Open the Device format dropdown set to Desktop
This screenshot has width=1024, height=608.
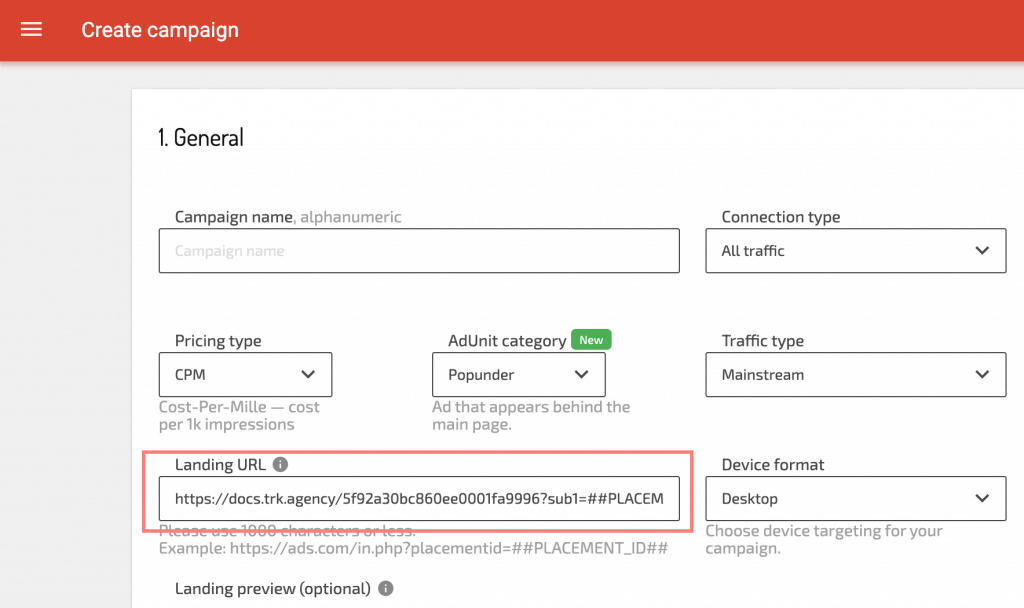tap(855, 498)
